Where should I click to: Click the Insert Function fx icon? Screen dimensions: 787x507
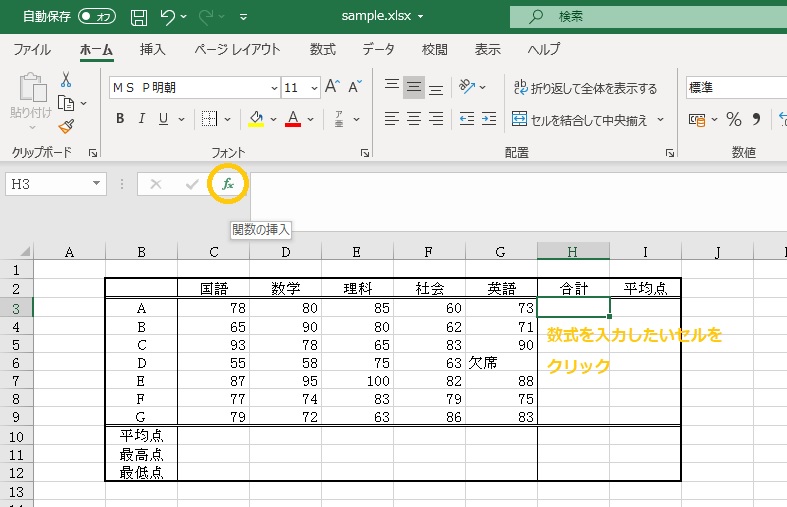(x=228, y=184)
